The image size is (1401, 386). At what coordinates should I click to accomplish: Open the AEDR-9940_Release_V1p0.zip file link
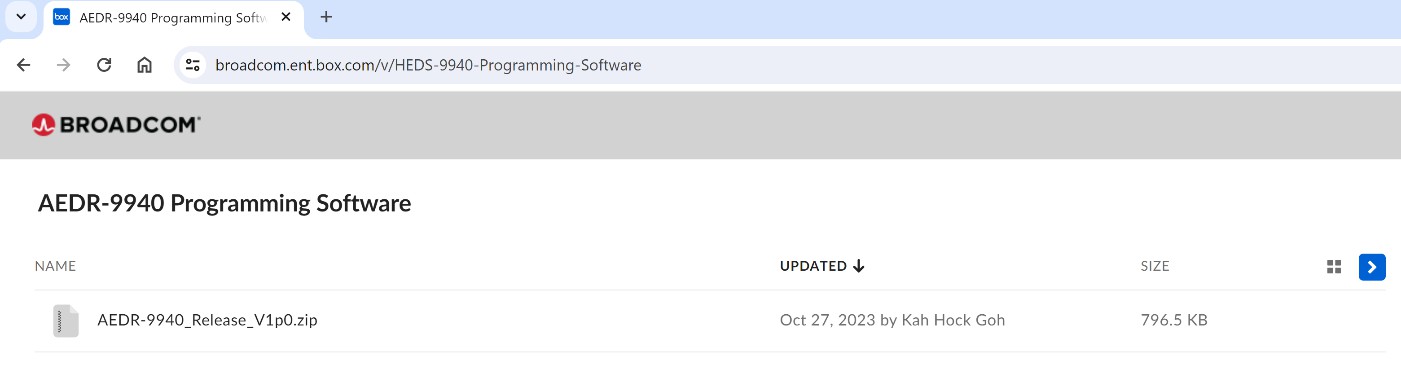point(207,320)
